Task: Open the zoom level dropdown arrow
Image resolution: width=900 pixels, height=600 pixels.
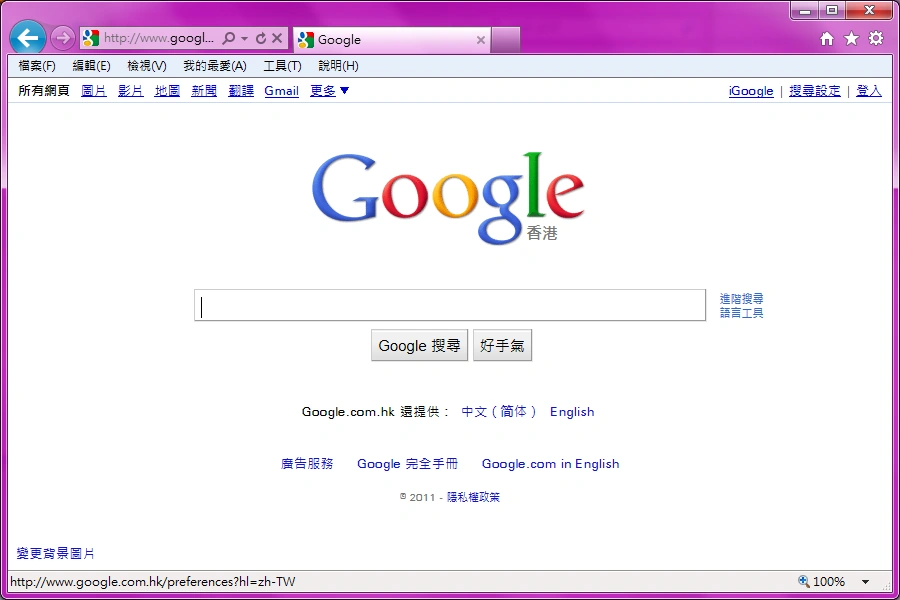Action: click(x=865, y=582)
